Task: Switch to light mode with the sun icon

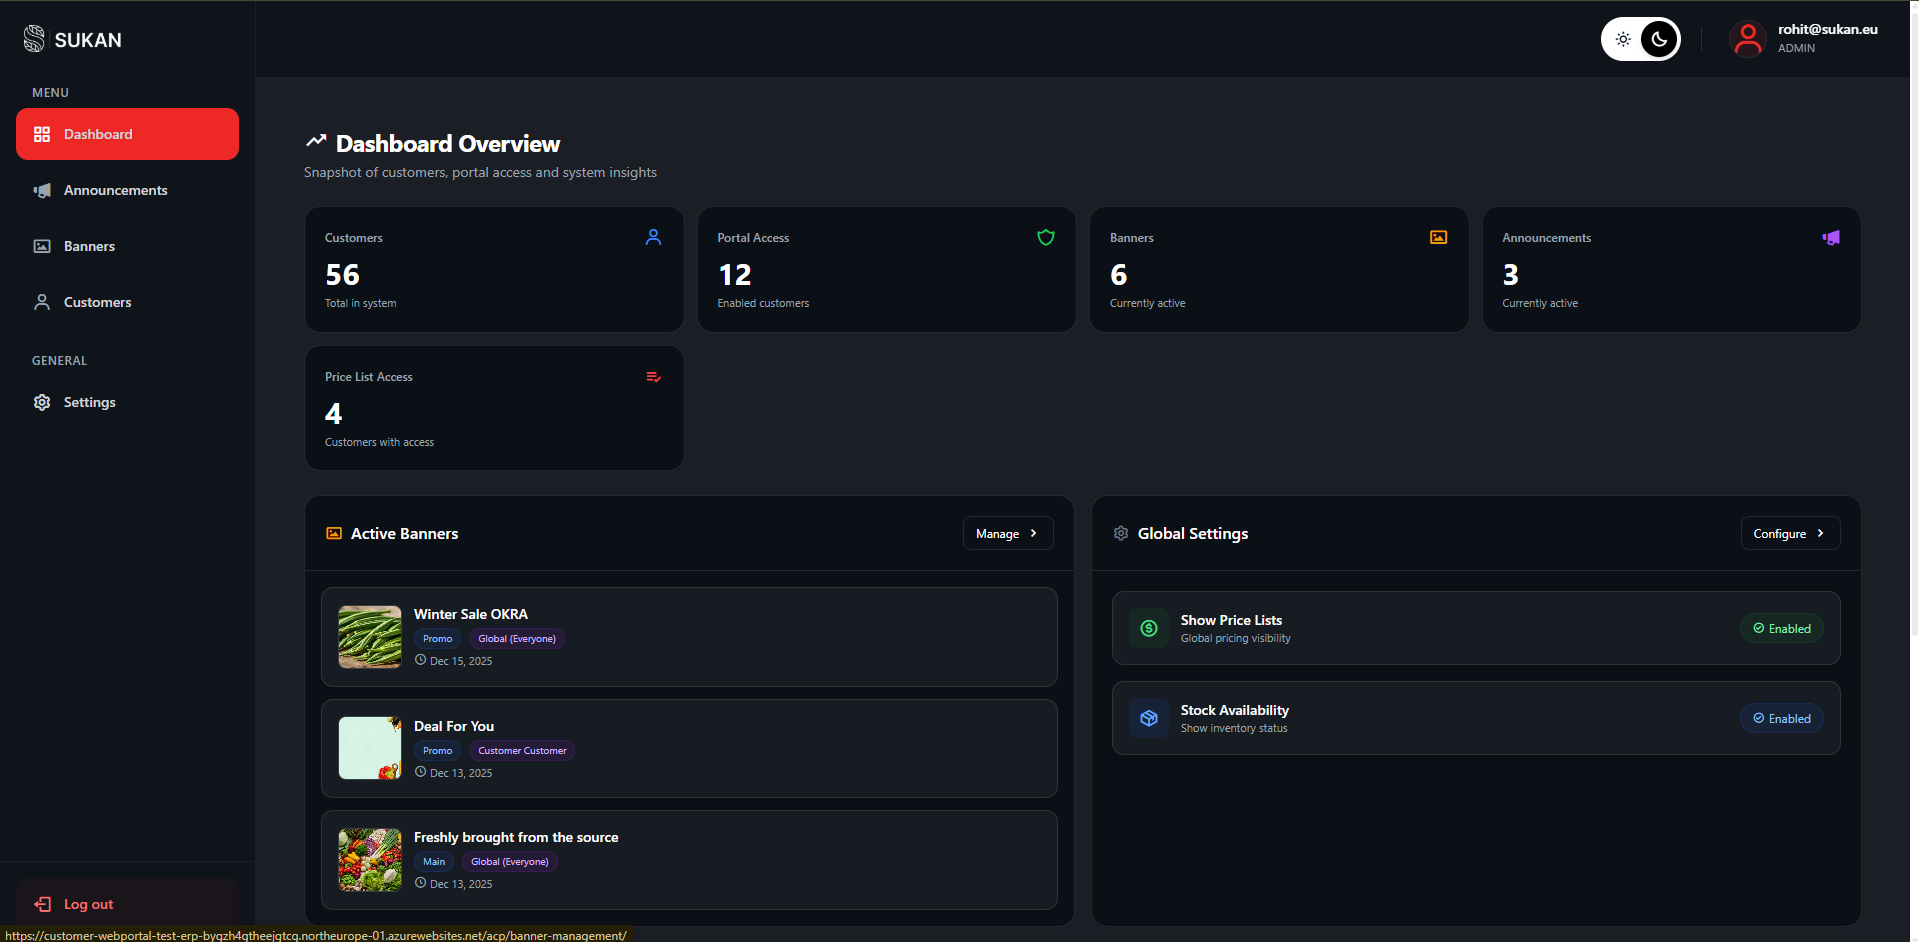Action: pos(1623,39)
